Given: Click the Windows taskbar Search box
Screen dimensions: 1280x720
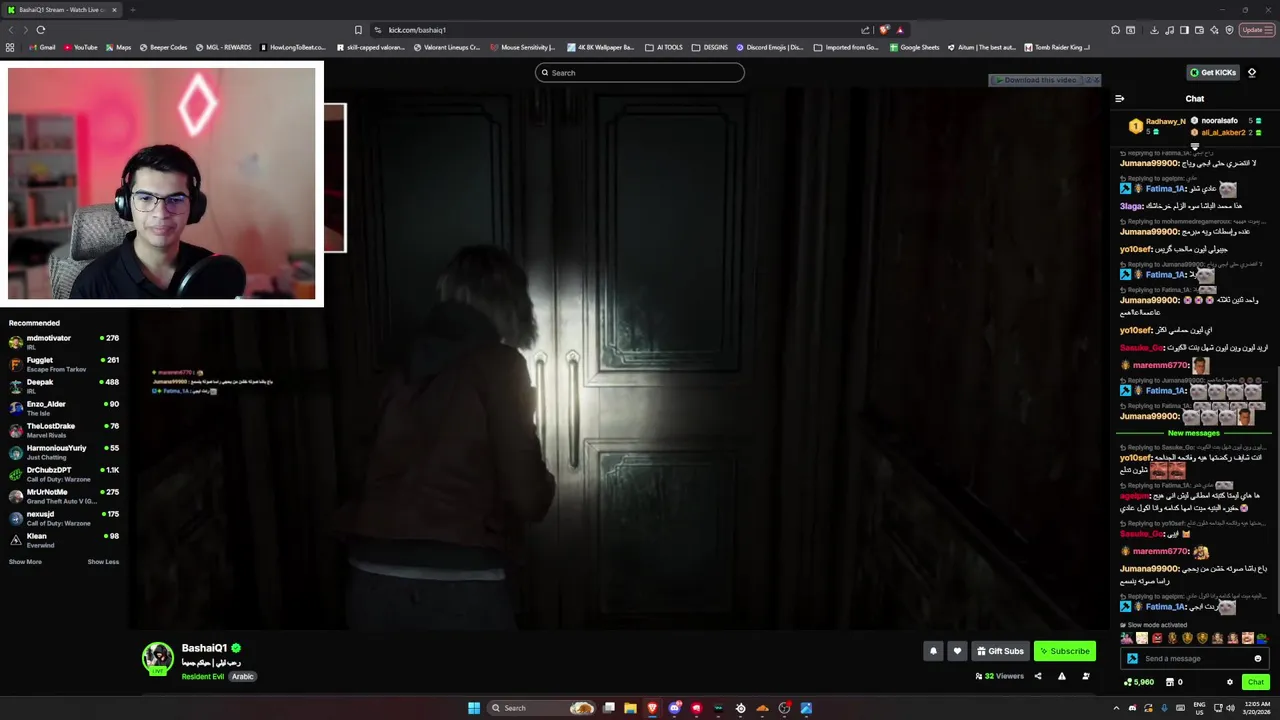Looking at the screenshot, I should 541,708.
